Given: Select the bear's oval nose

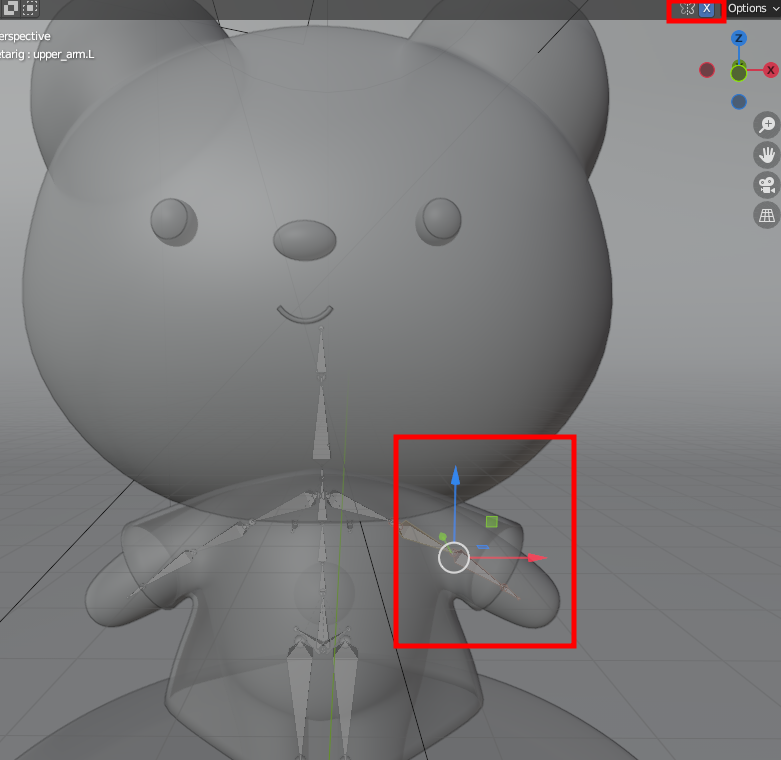Looking at the screenshot, I should click(x=305, y=240).
